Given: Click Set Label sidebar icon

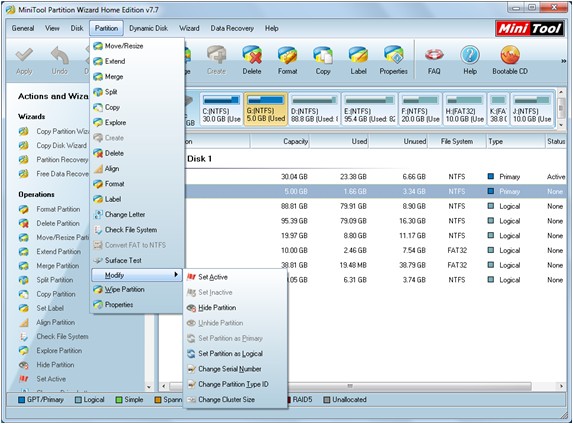Looking at the screenshot, I should 24,308.
